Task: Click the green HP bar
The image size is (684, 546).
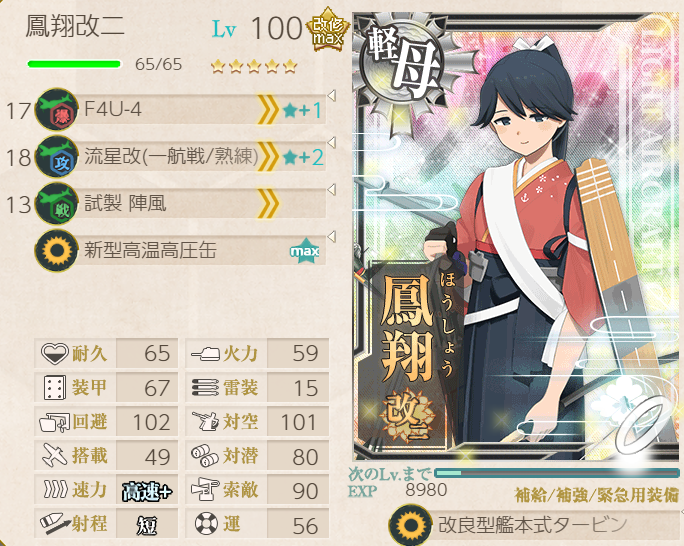Action: (x=74, y=65)
